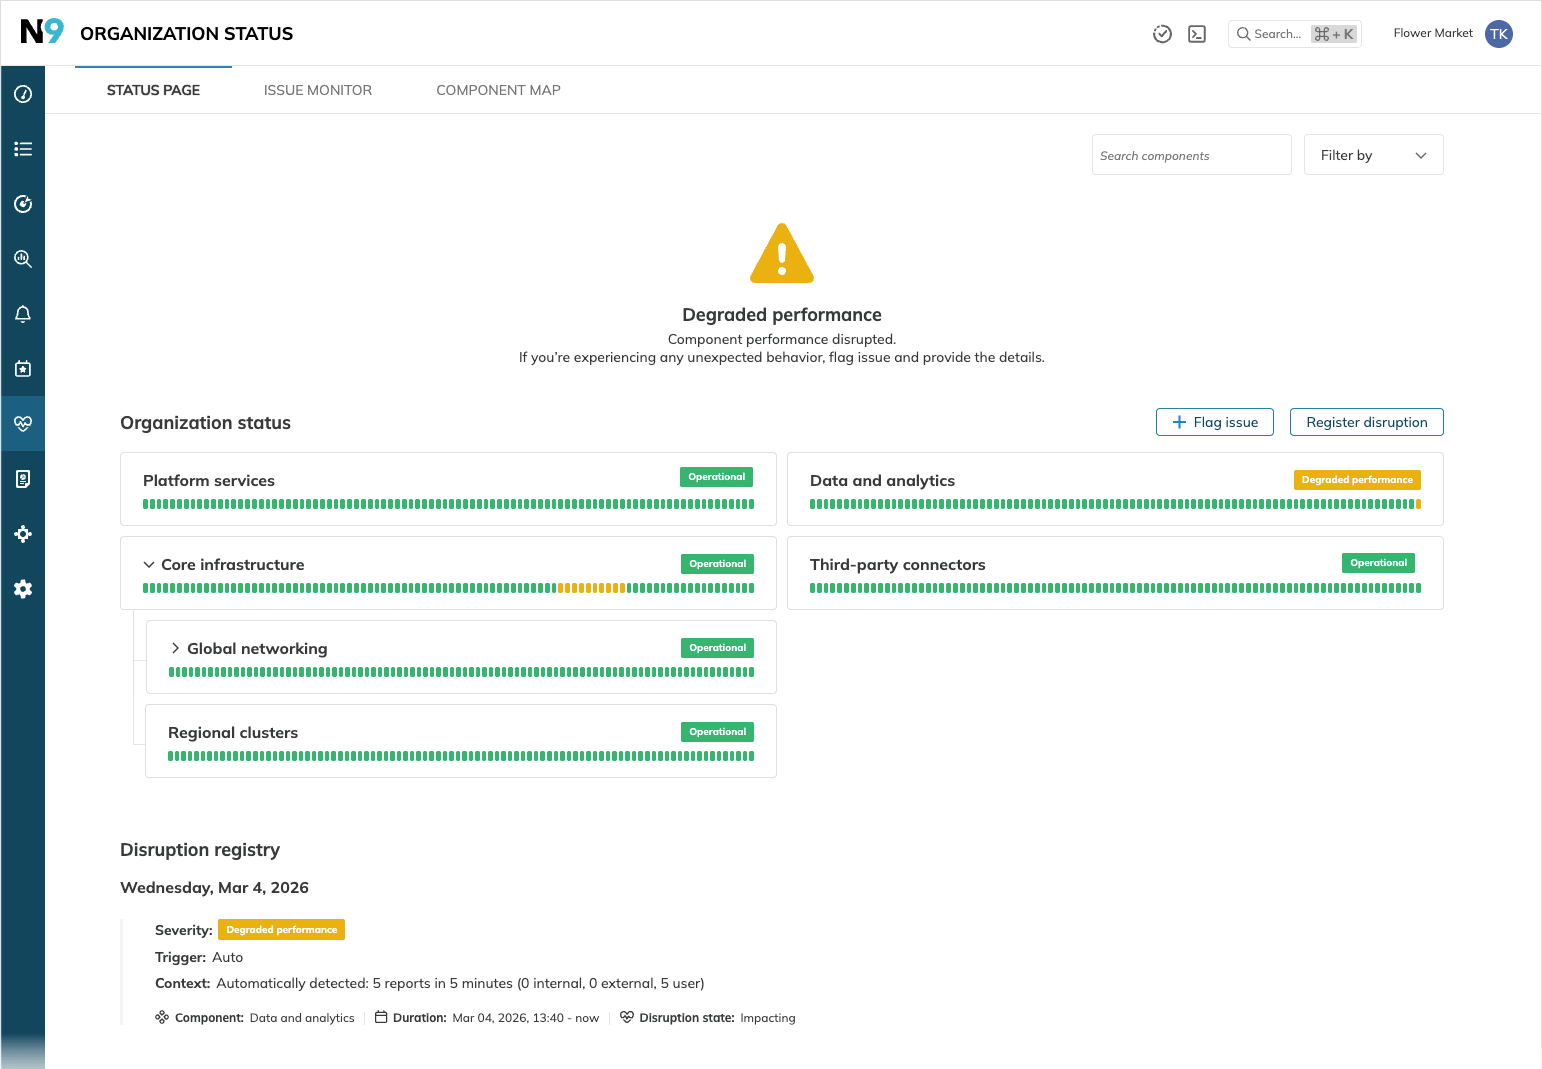
Task: Open the list view sidebar icon
Action: coord(23,149)
